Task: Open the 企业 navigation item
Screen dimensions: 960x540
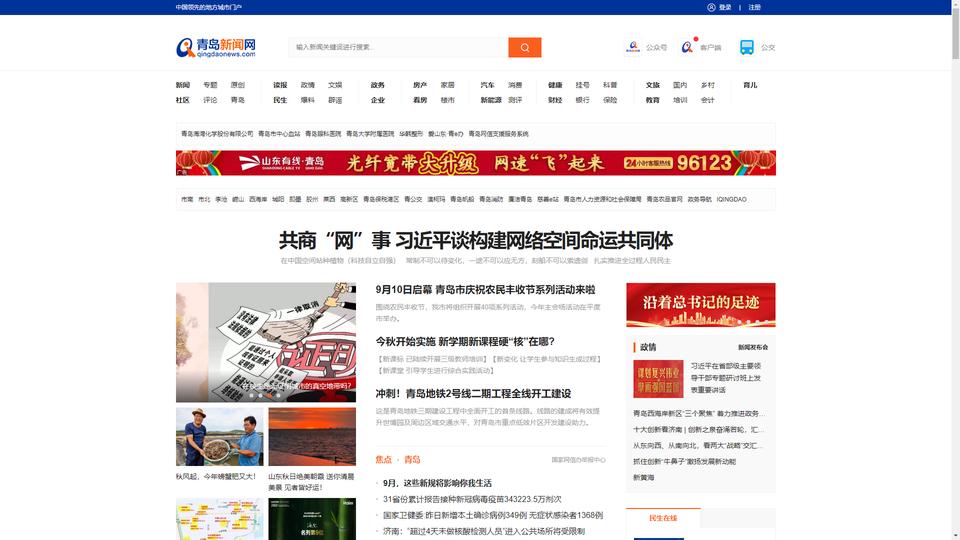Action: point(377,100)
